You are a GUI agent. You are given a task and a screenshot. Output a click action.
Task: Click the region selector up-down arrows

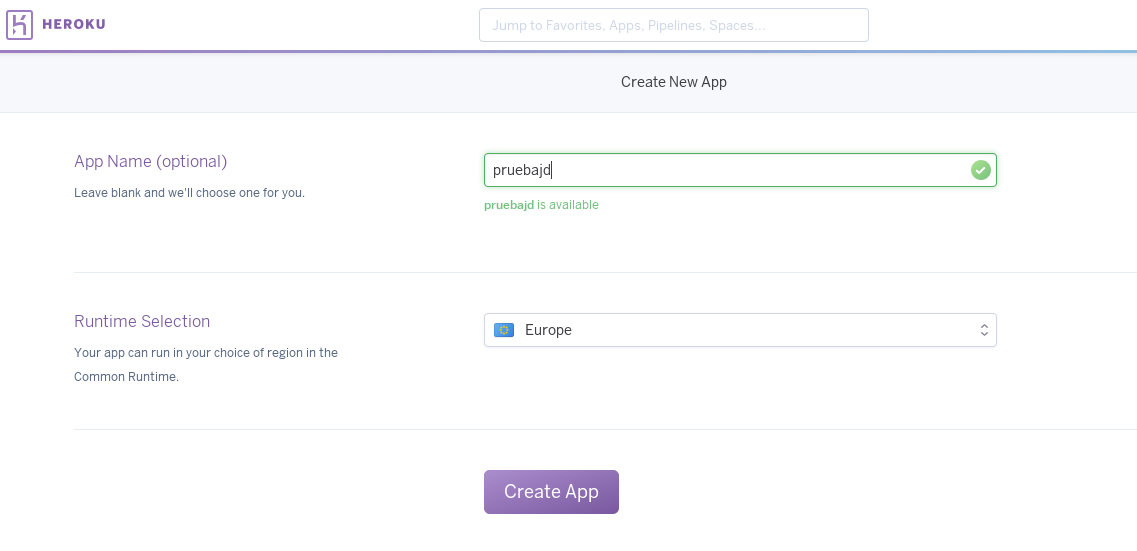tap(984, 330)
